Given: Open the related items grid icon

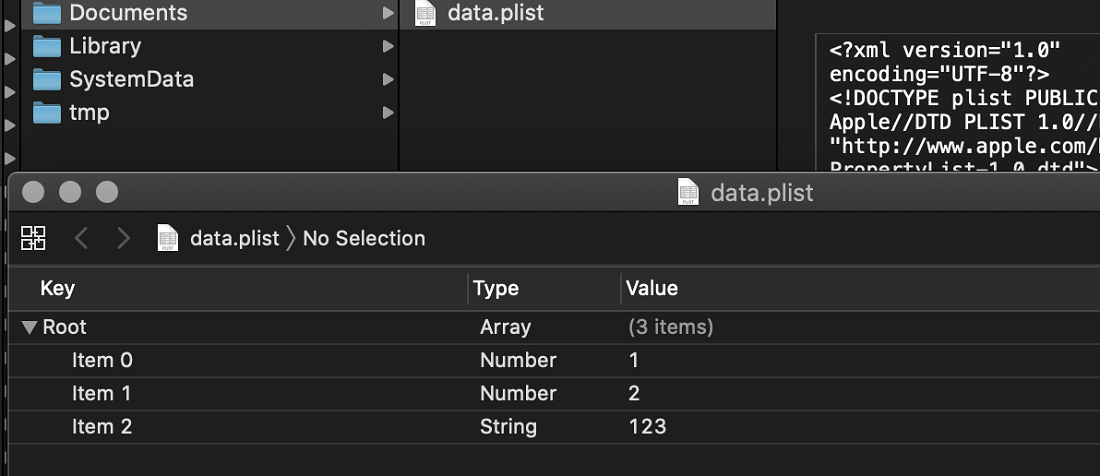Looking at the screenshot, I should (33, 238).
